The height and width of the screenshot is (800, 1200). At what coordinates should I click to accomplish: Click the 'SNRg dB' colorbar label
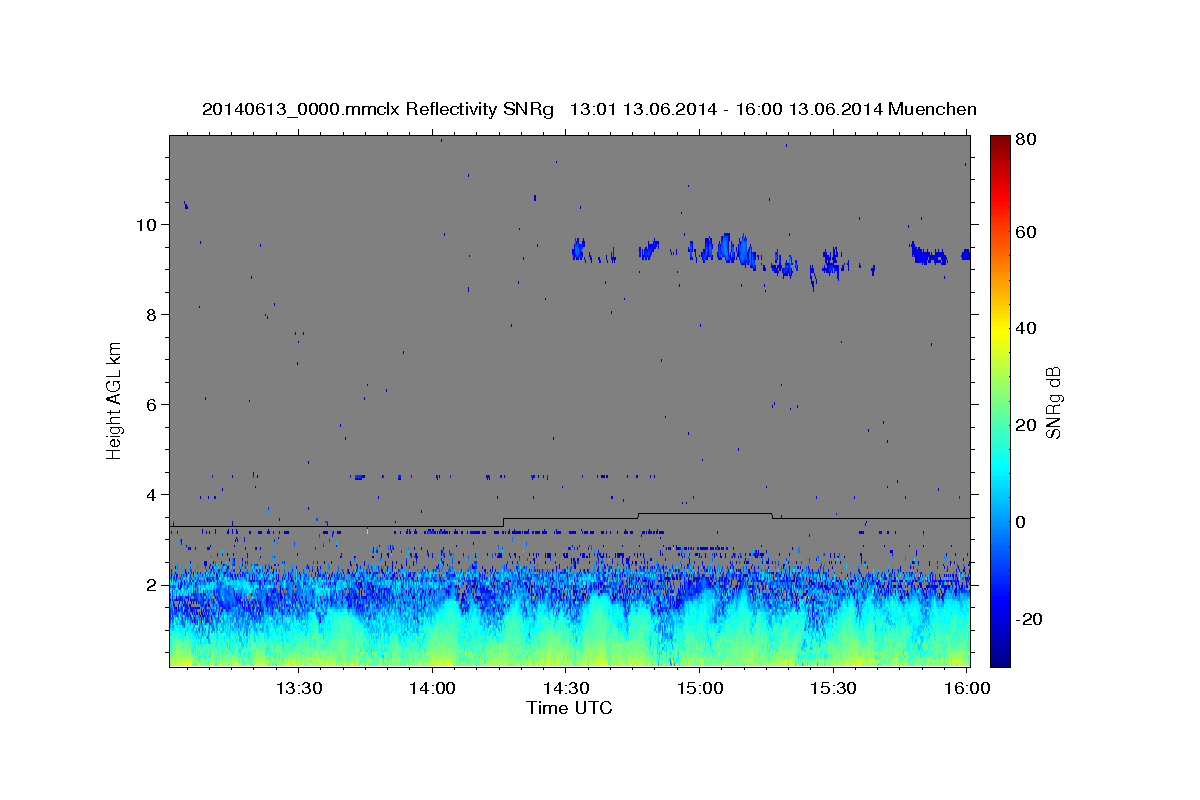coord(1053,400)
